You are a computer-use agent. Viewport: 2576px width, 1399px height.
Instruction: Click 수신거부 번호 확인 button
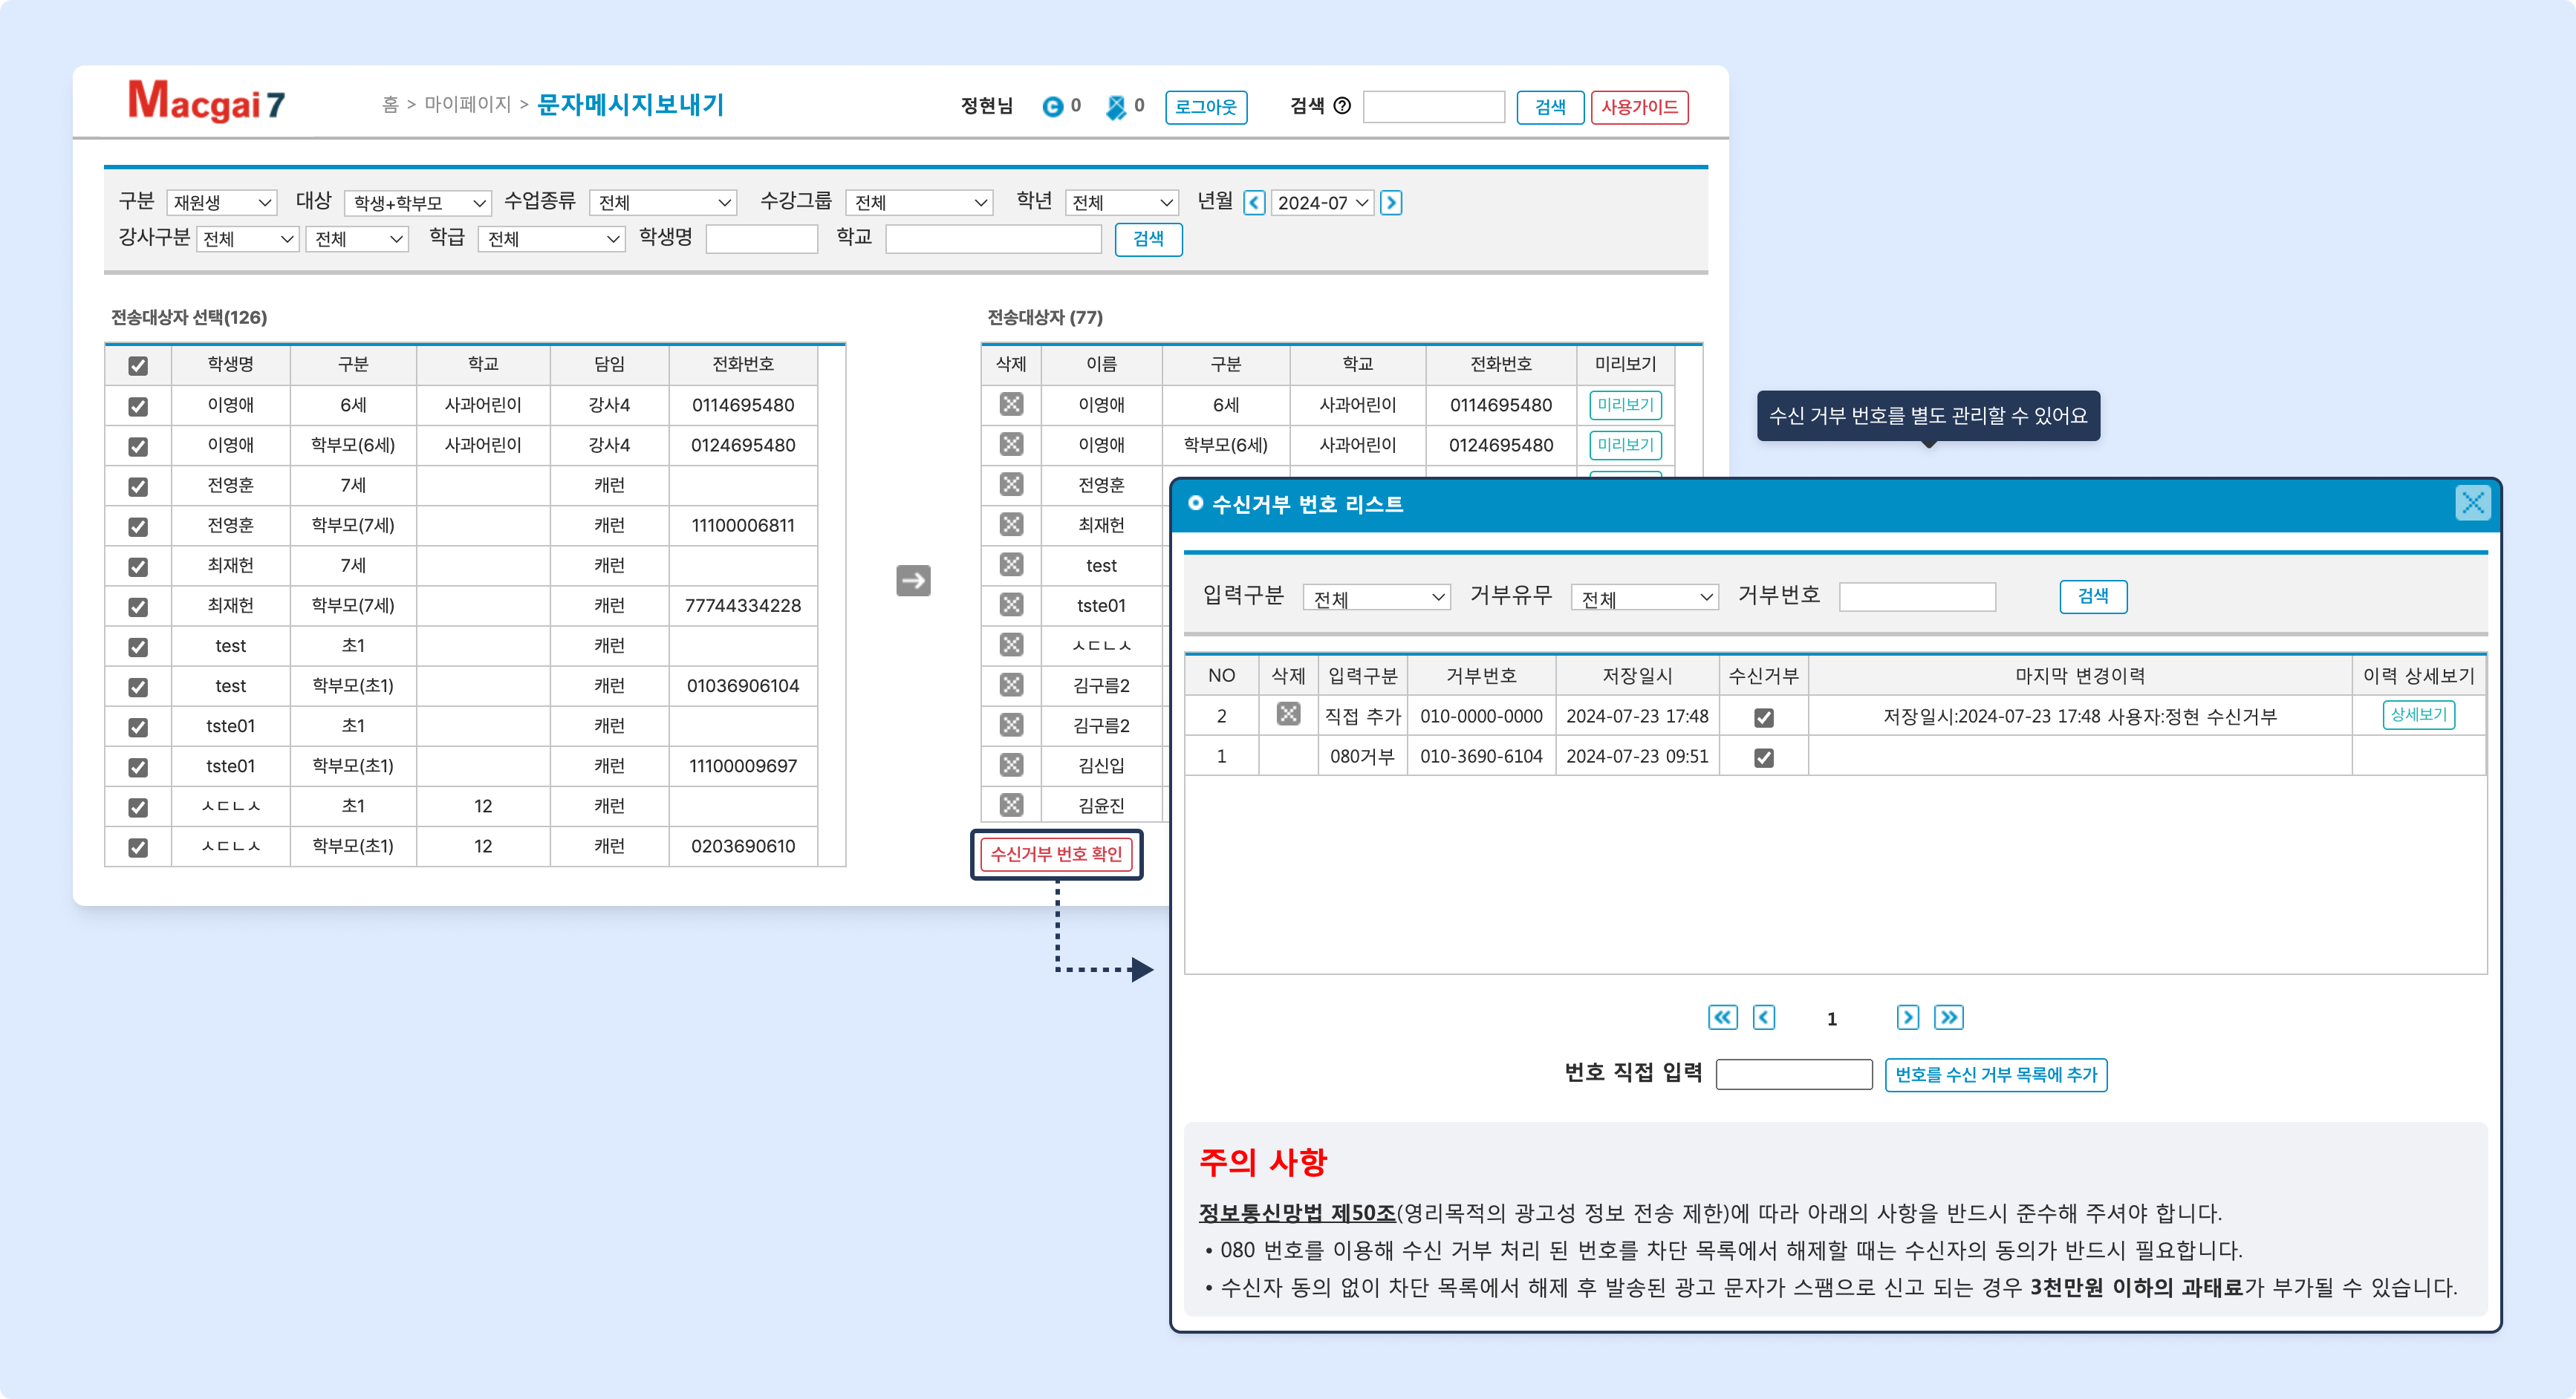tap(1056, 854)
